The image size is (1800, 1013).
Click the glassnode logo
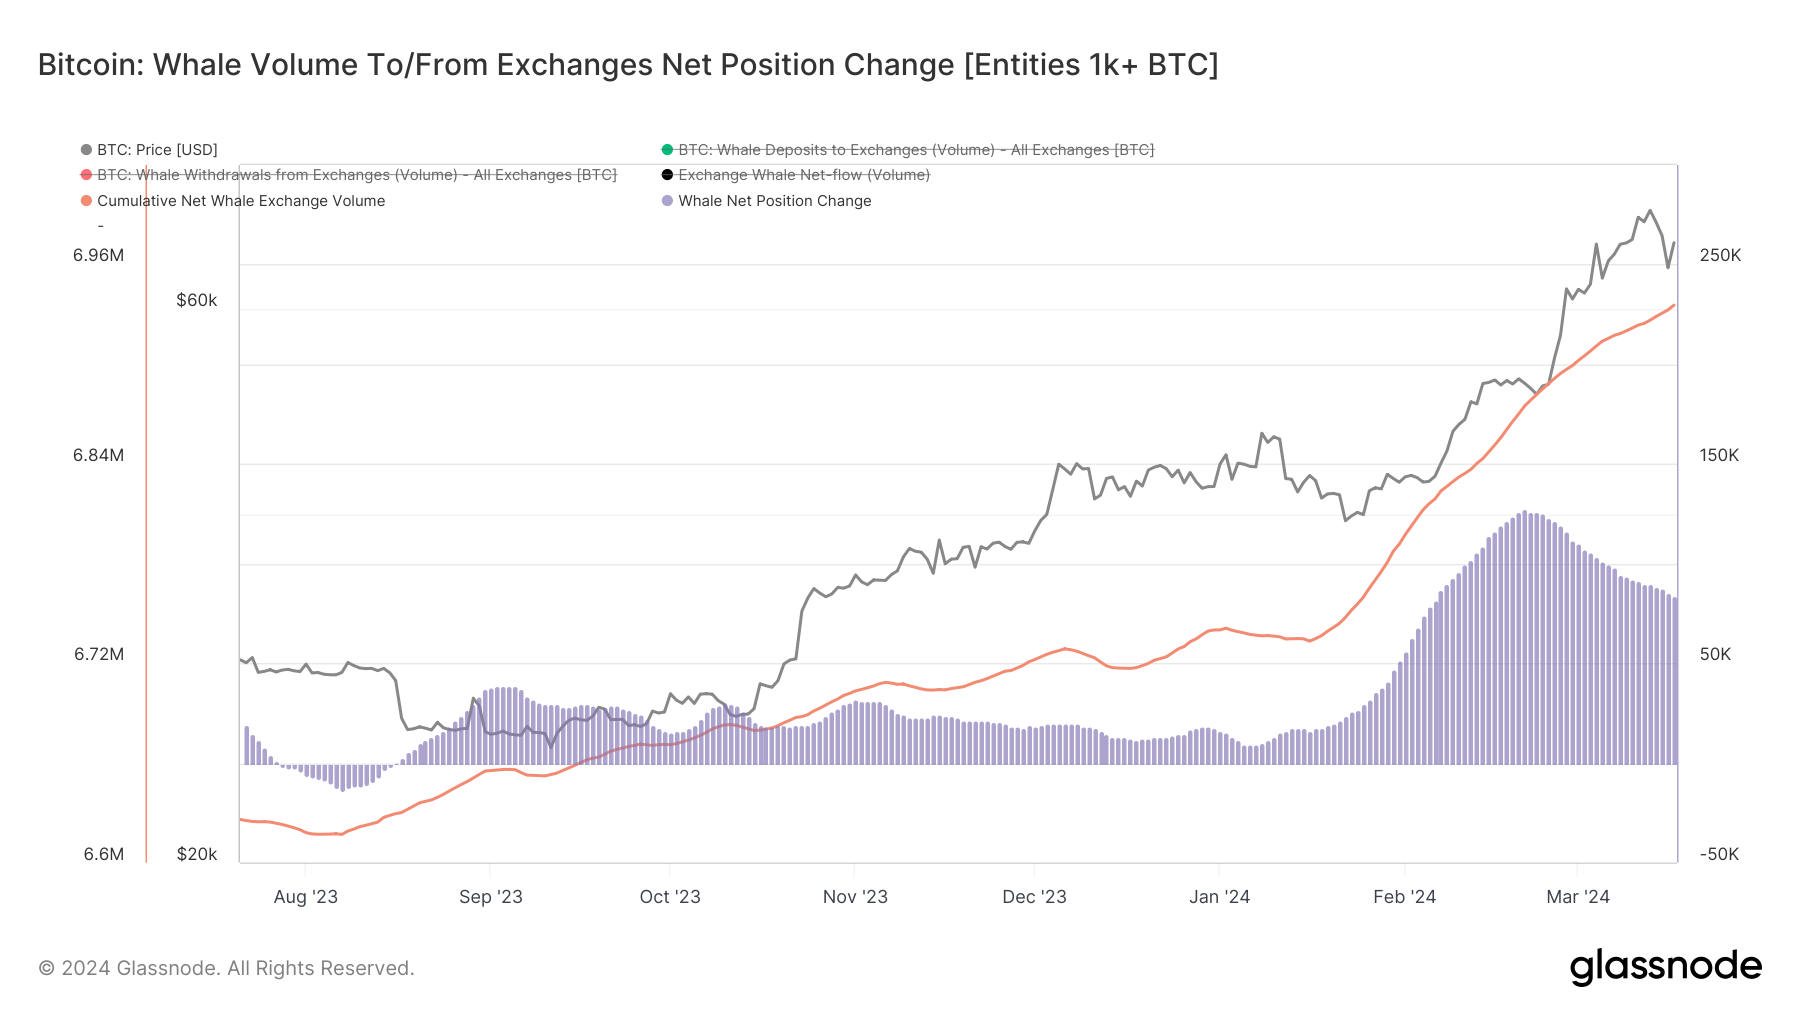tap(1666, 968)
